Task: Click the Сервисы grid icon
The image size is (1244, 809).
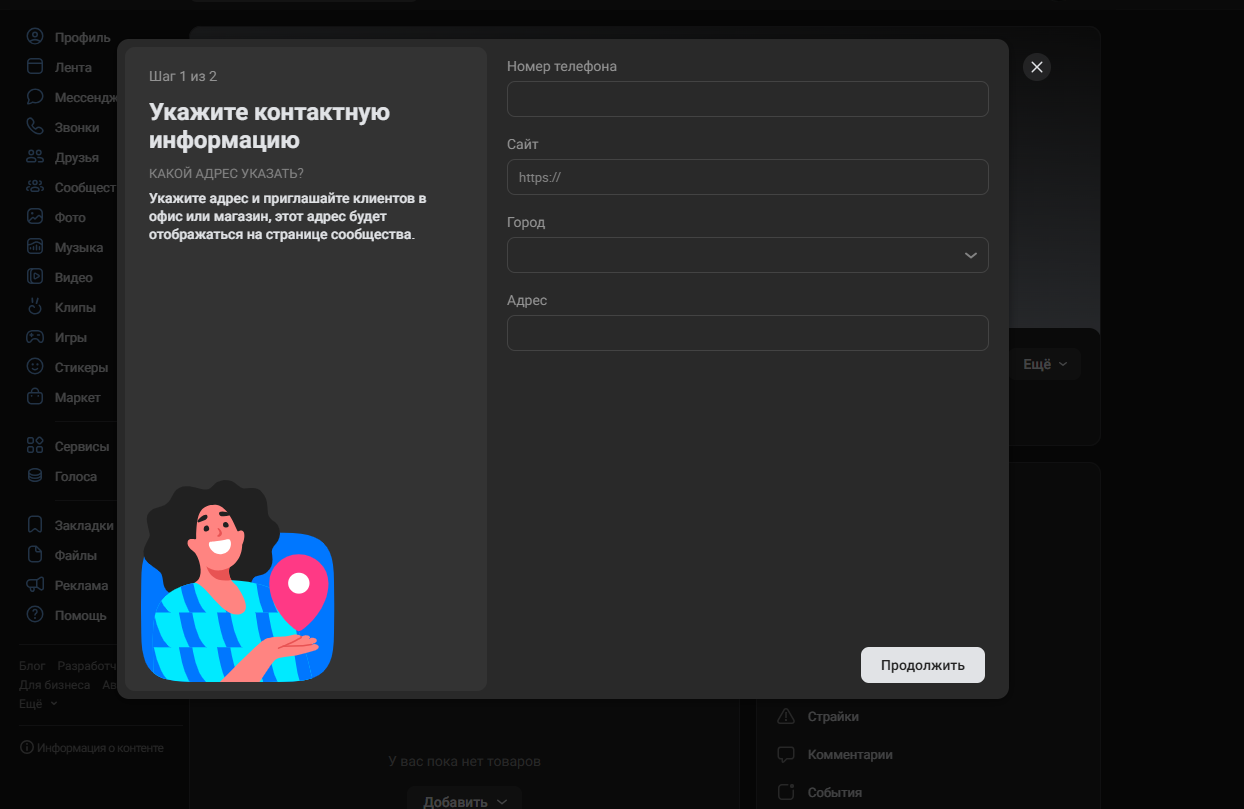Action: point(35,446)
